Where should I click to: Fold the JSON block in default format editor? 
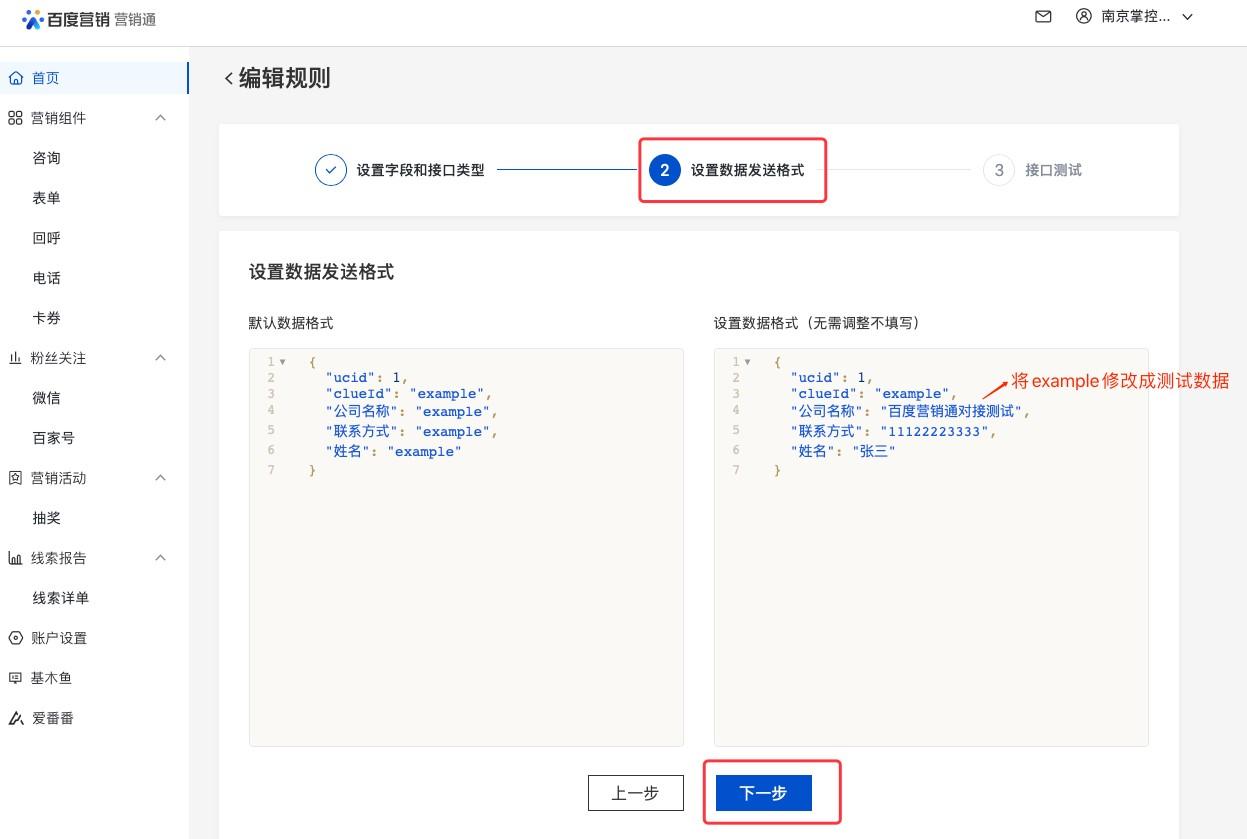coord(283,362)
